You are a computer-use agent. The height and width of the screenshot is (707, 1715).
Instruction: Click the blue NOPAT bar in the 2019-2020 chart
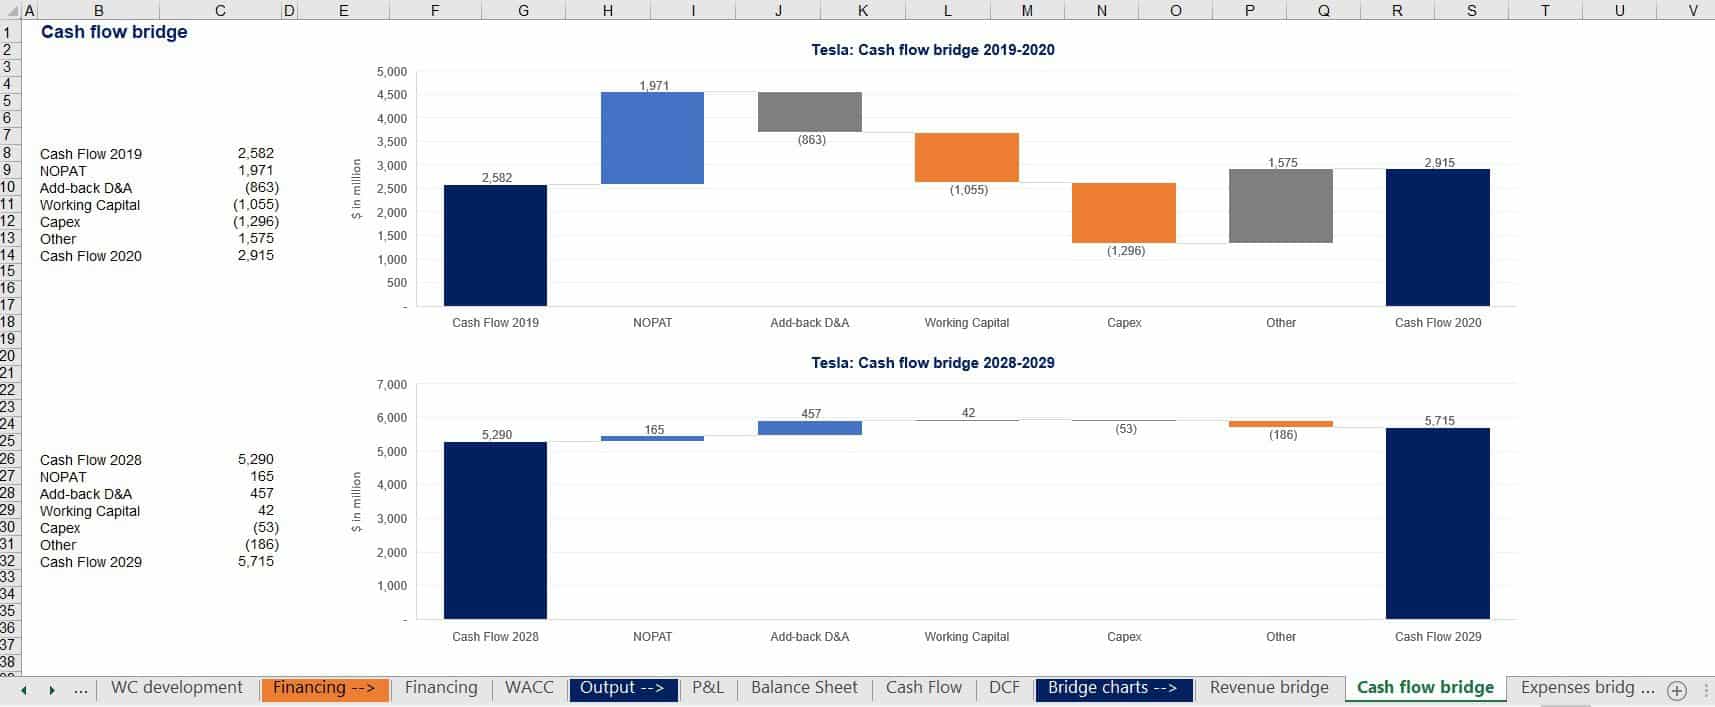(652, 138)
